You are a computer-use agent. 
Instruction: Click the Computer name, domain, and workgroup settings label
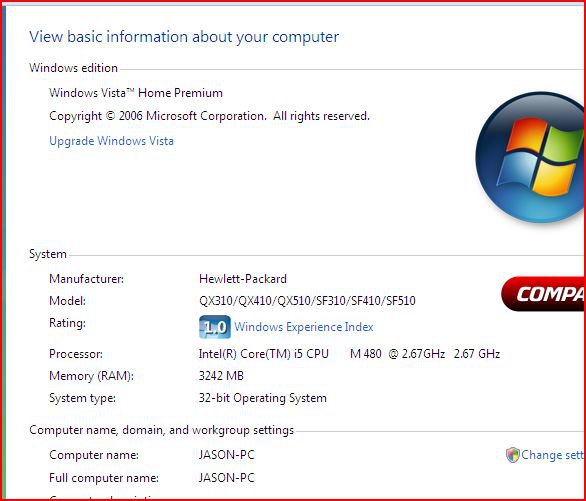pos(161,430)
